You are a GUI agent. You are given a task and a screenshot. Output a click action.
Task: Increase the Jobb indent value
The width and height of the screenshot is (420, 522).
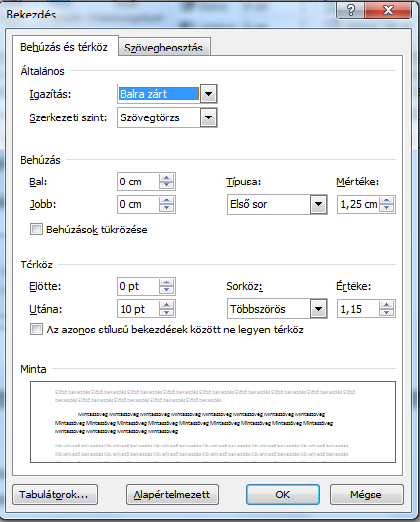click(167, 200)
